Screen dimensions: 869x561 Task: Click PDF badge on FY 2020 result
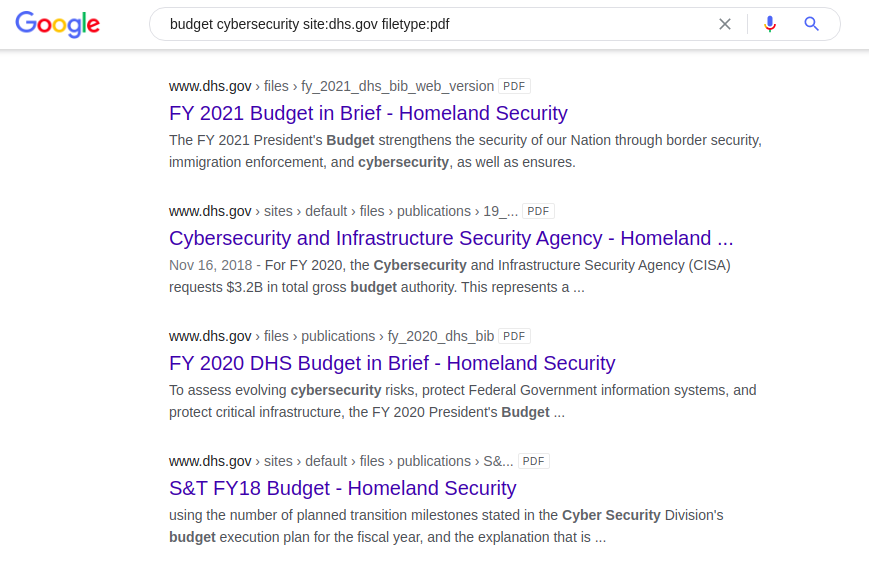pos(514,336)
